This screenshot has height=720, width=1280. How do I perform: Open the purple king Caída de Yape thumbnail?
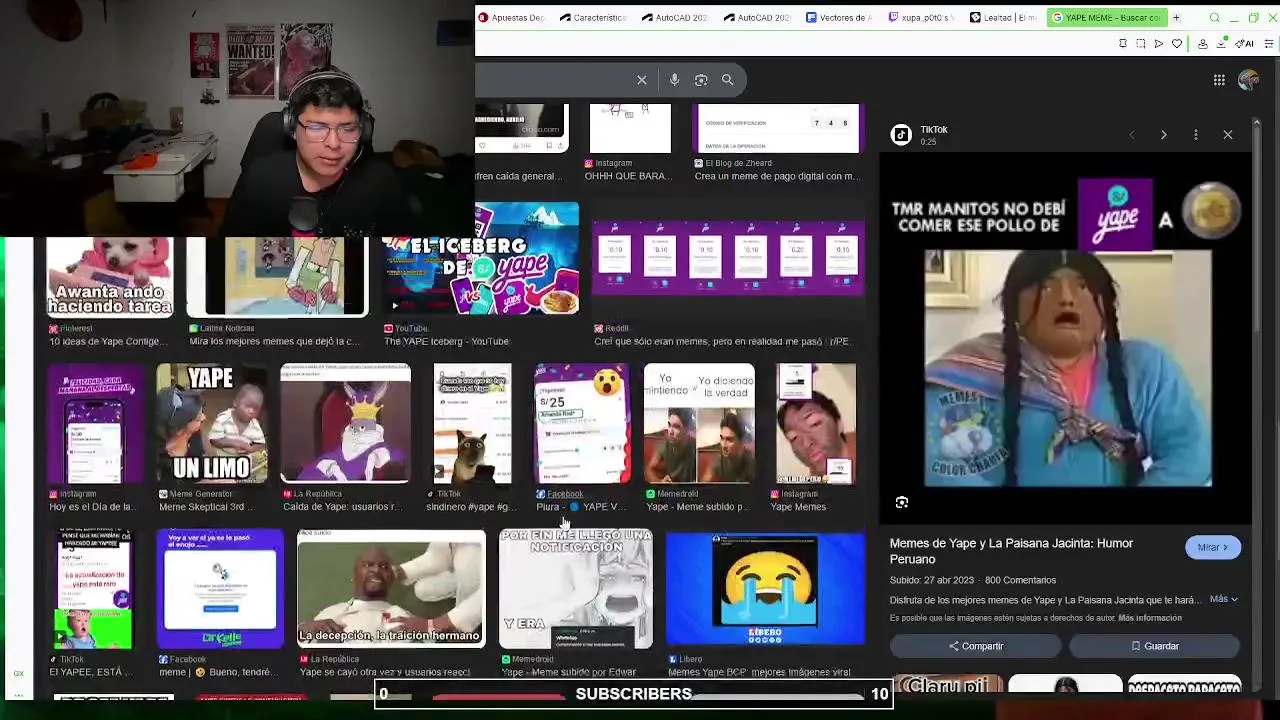tap(345, 424)
